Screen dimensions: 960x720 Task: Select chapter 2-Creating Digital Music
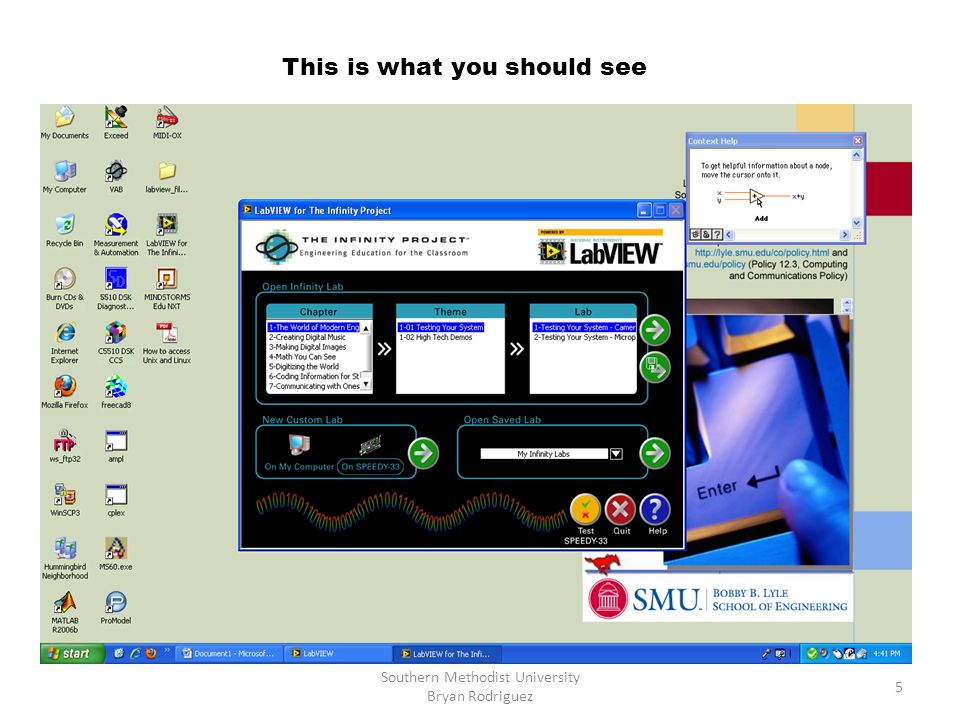click(307, 337)
